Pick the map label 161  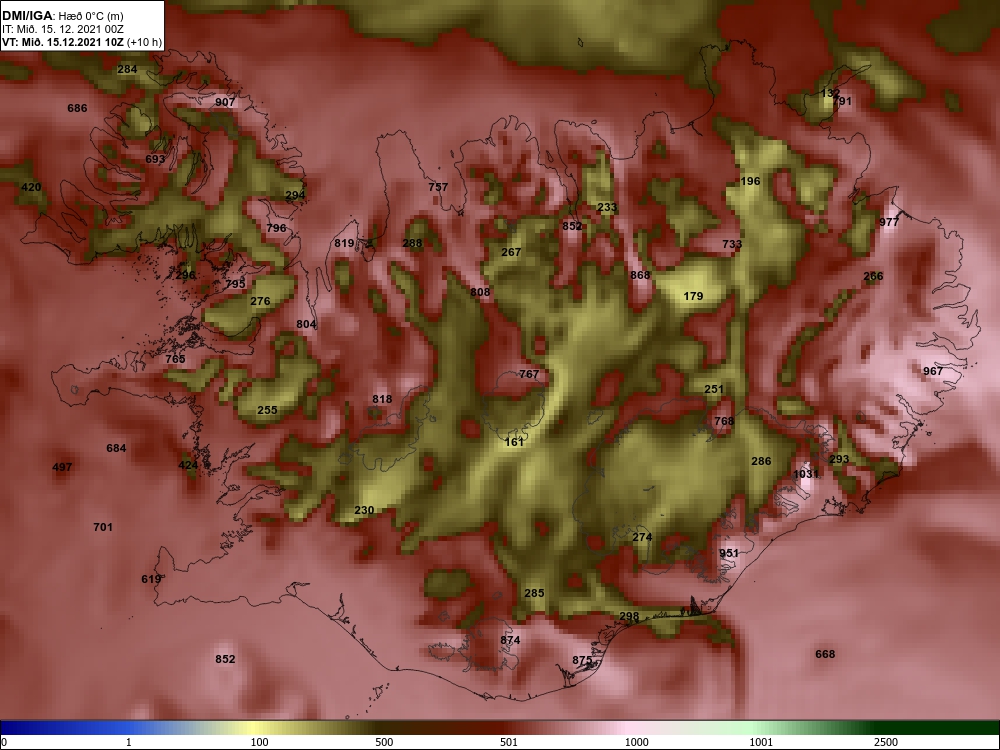(x=514, y=442)
